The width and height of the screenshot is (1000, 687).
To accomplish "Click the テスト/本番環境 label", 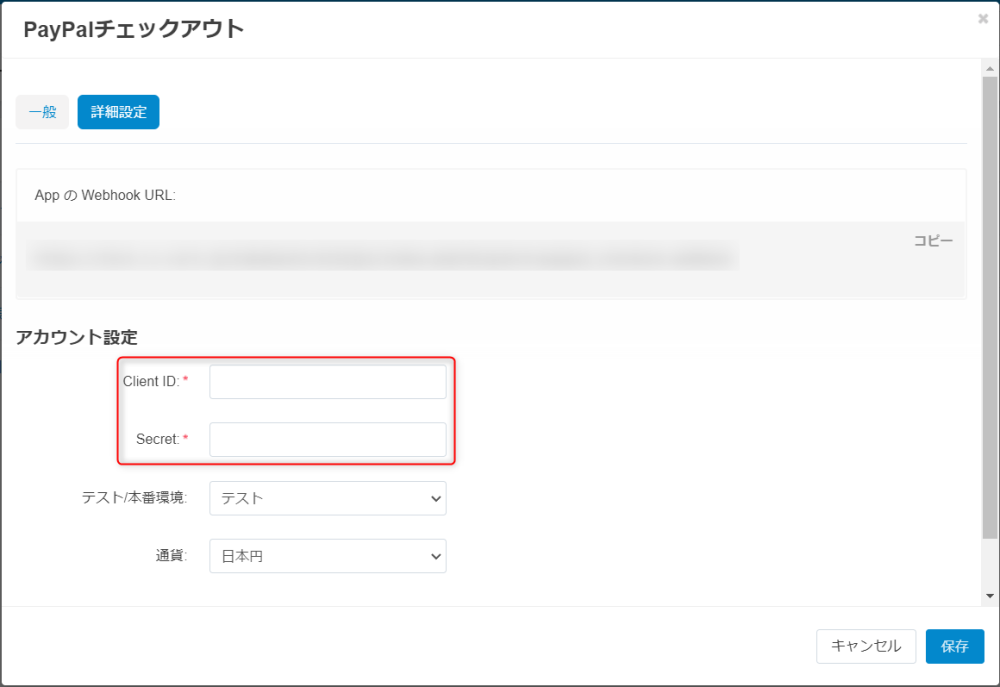I will tap(133, 497).
